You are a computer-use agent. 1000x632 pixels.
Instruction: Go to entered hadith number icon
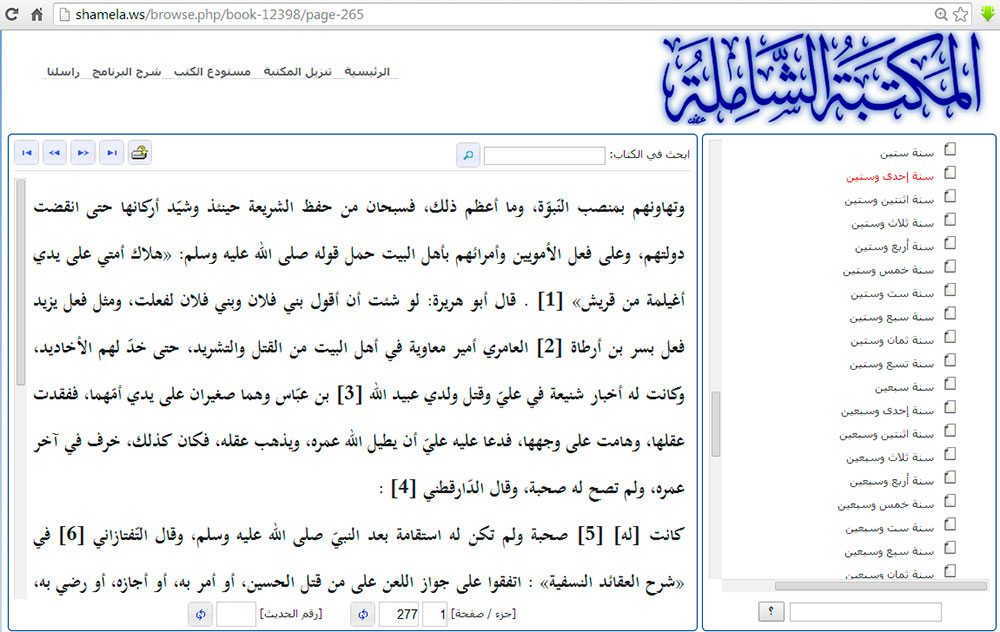(x=201, y=614)
